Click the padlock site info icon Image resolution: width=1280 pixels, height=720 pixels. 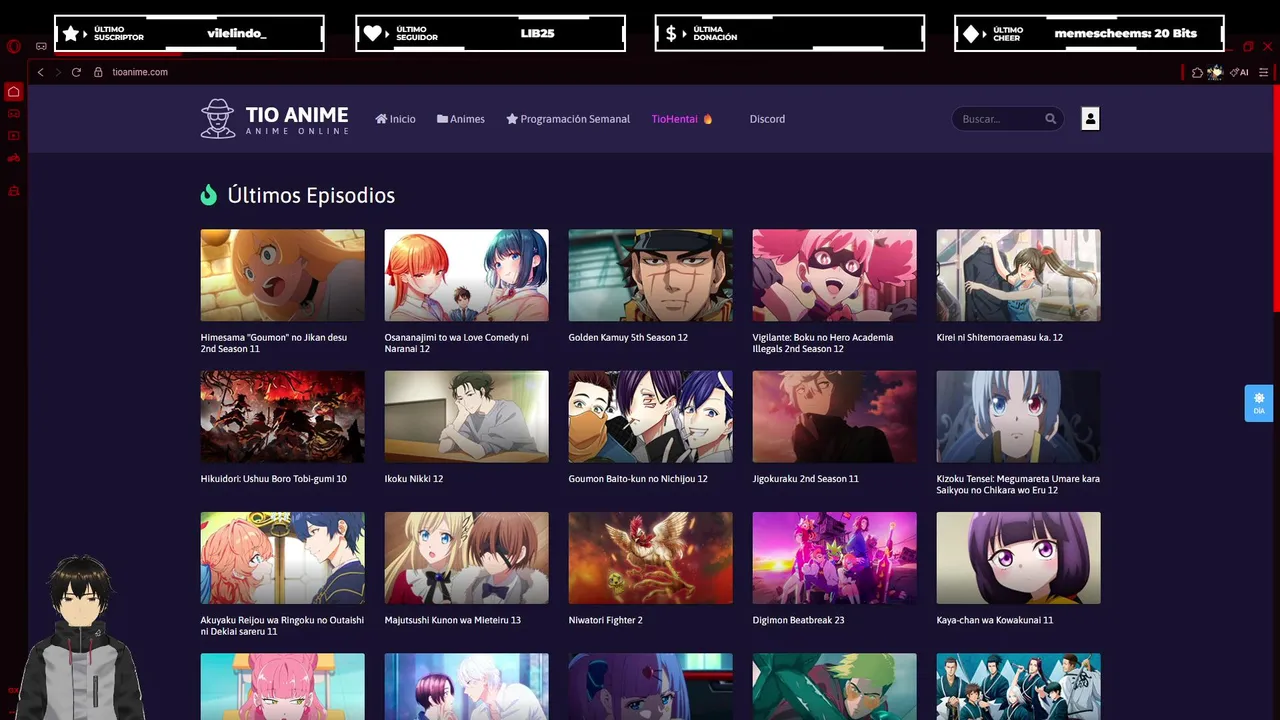98,72
